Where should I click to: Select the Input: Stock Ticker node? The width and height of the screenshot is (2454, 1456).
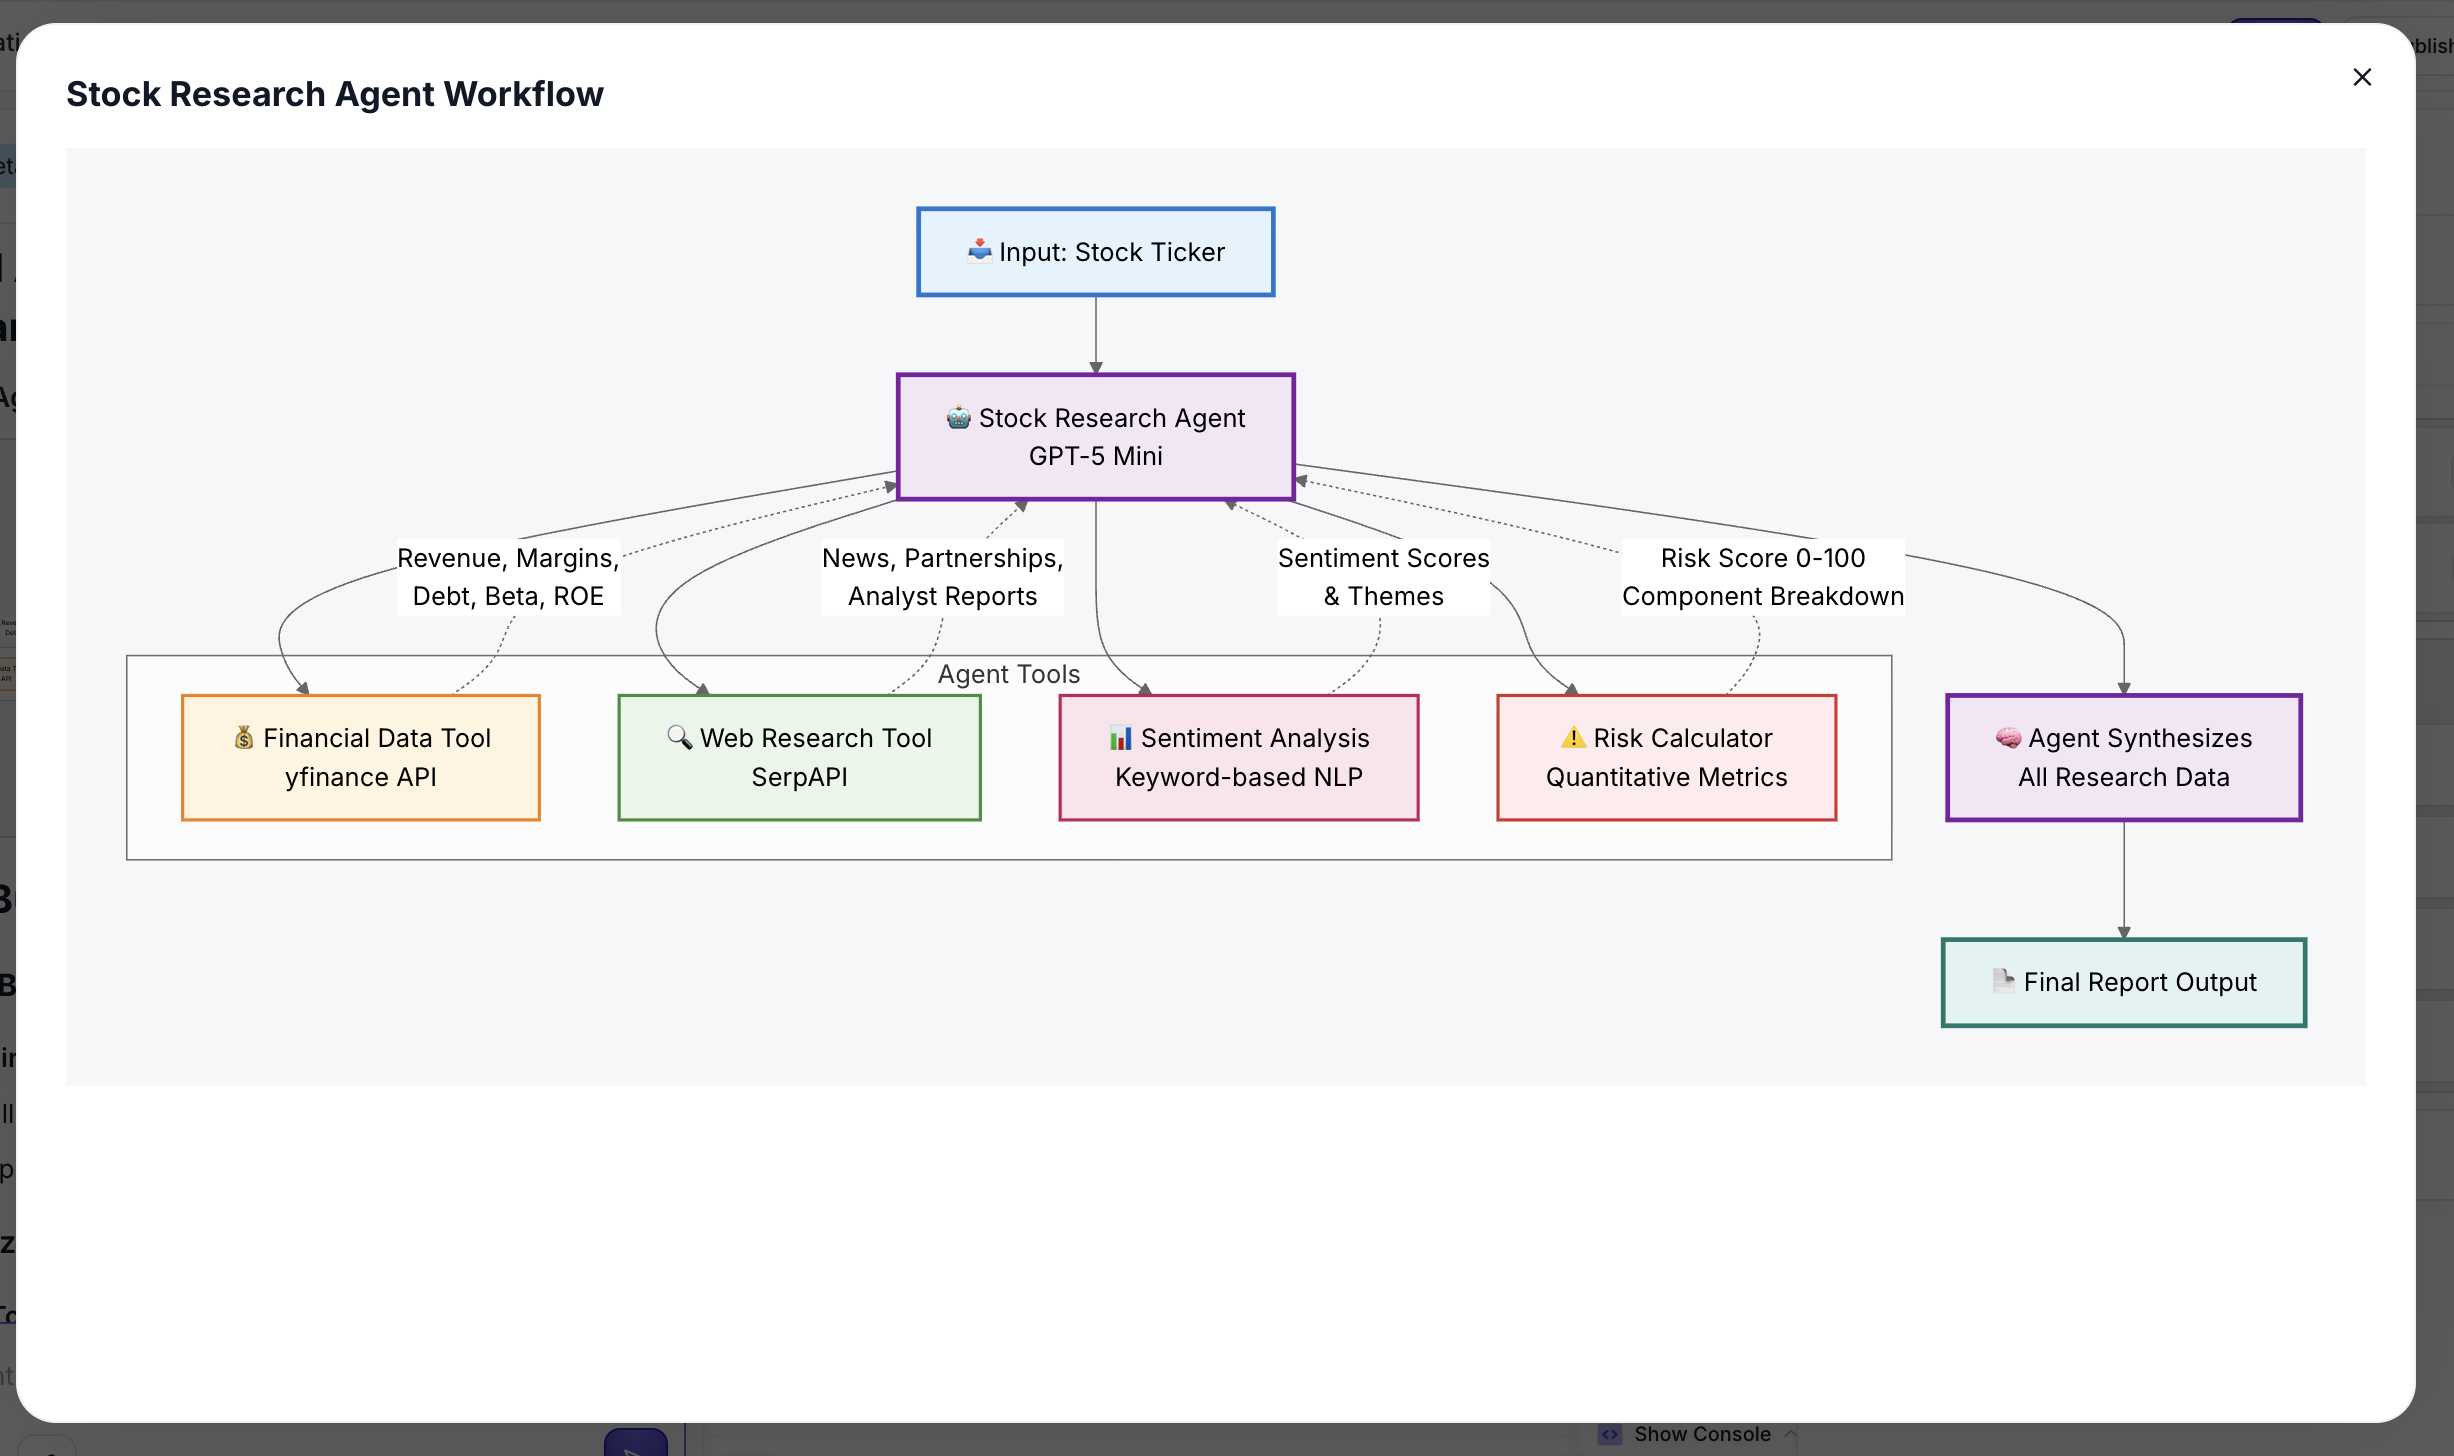point(1095,252)
